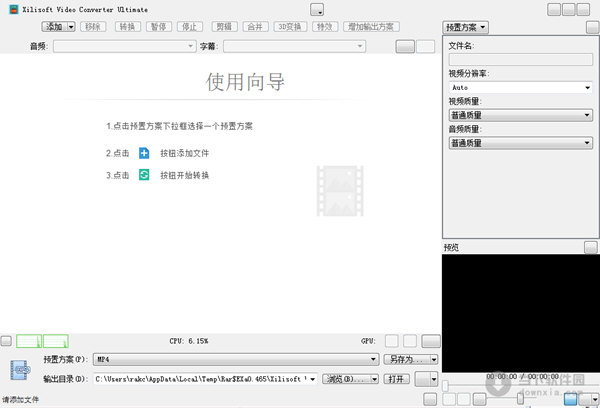The height and width of the screenshot is (408, 600).
Task: Click the CPU: 6.15% readout
Action: pyautogui.click(x=189, y=341)
